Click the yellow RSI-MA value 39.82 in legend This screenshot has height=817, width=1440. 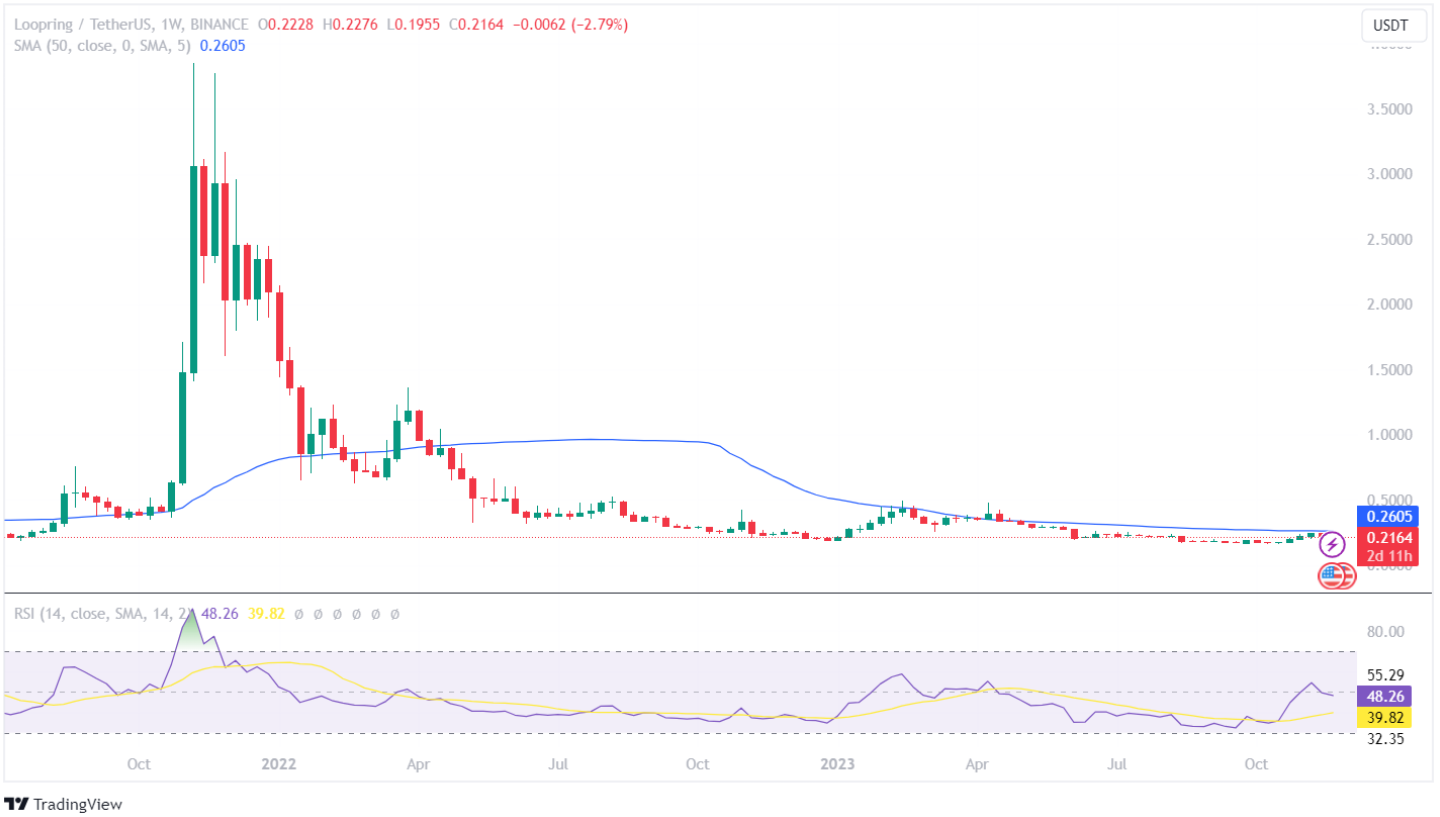(265, 613)
